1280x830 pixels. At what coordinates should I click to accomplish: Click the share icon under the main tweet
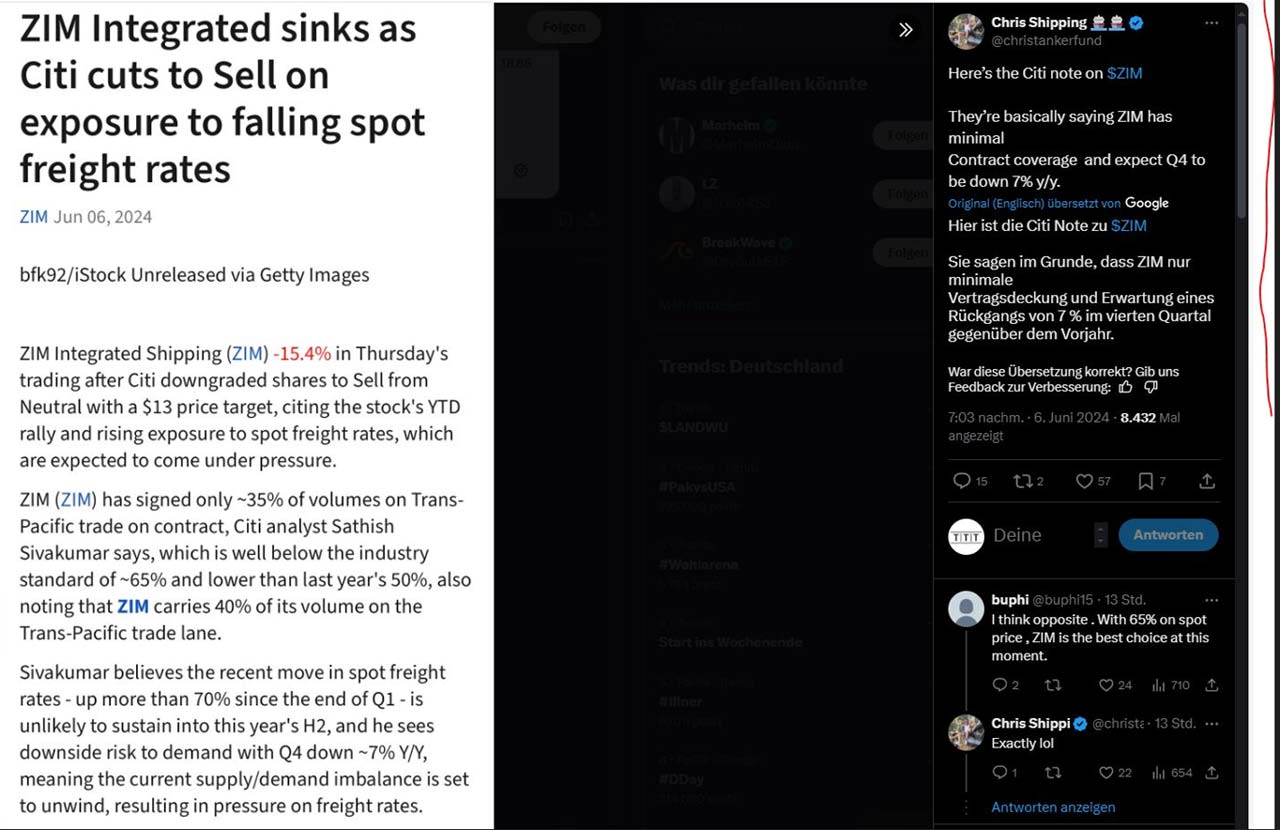[x=1207, y=481]
